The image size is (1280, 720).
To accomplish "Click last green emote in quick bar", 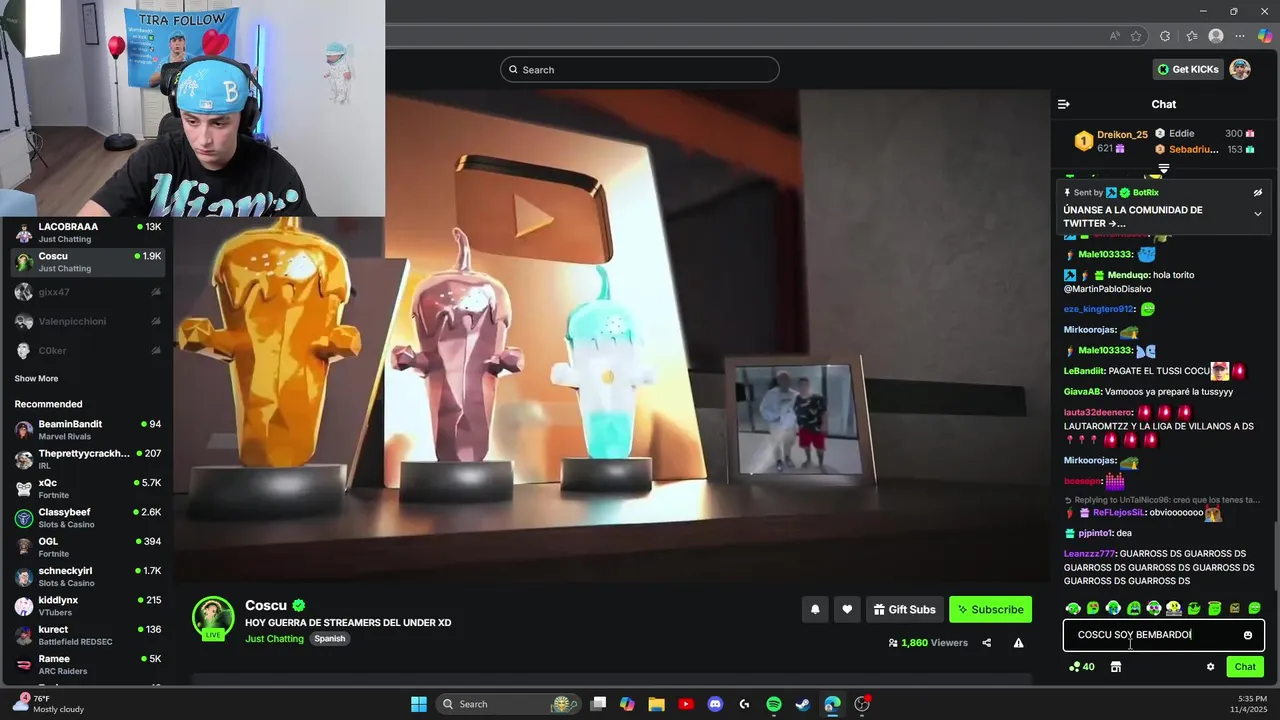I will pyautogui.click(x=1255, y=608).
